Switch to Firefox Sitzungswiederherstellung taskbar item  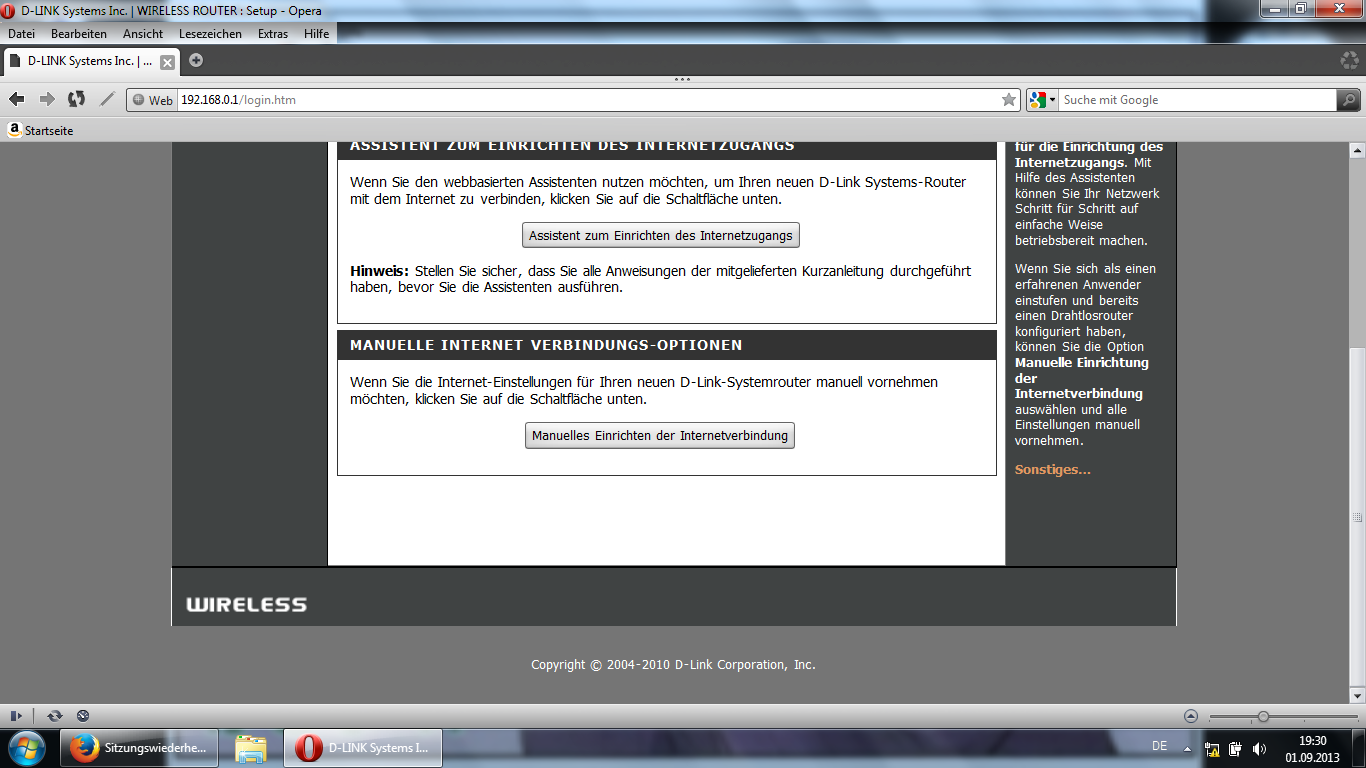pos(139,748)
